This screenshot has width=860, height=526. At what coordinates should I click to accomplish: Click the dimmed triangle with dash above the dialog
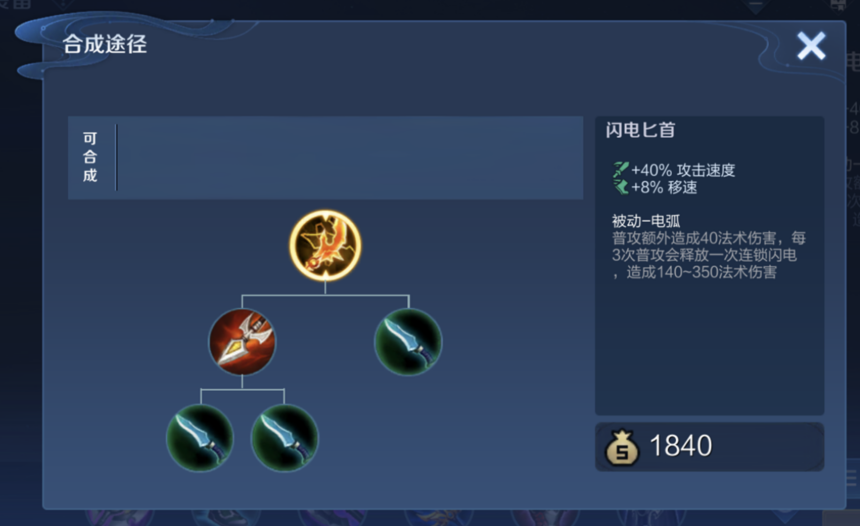[756, 7]
